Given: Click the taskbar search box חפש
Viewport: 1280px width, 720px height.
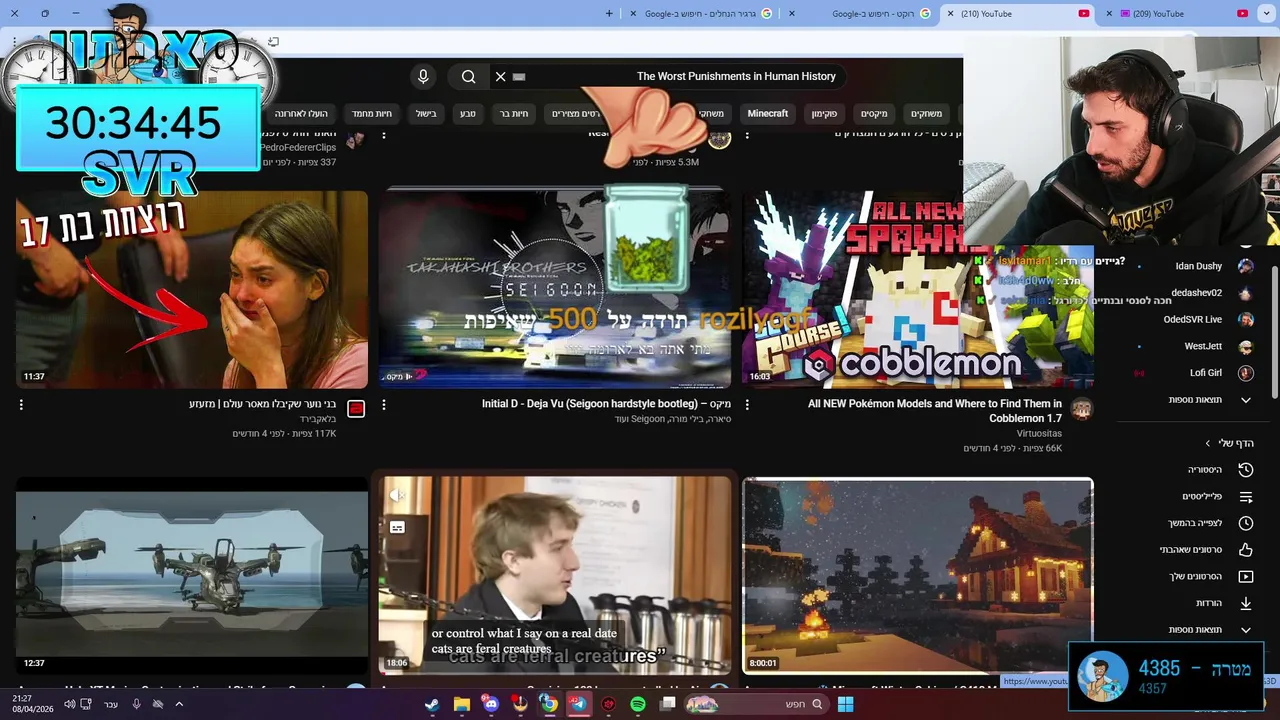Looking at the screenshot, I should click(x=758, y=704).
